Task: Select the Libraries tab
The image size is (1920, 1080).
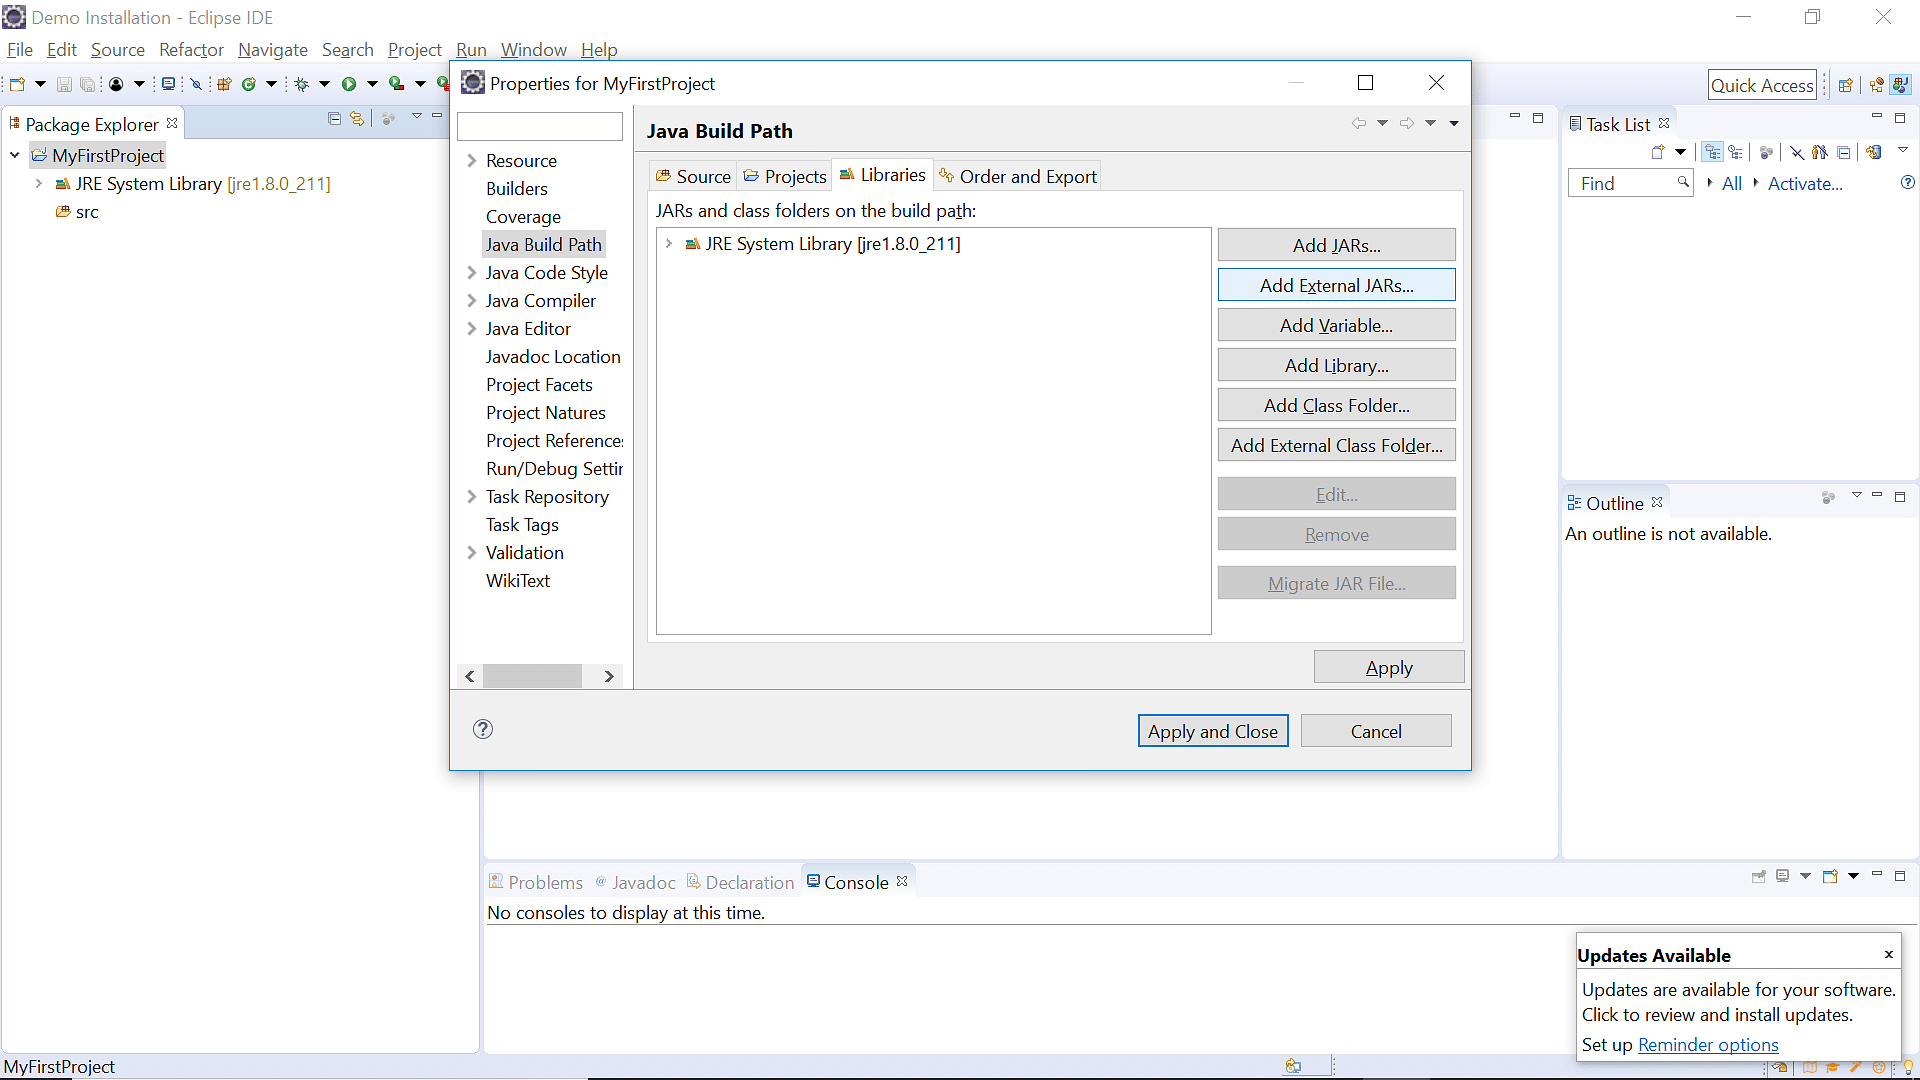Action: coord(891,175)
